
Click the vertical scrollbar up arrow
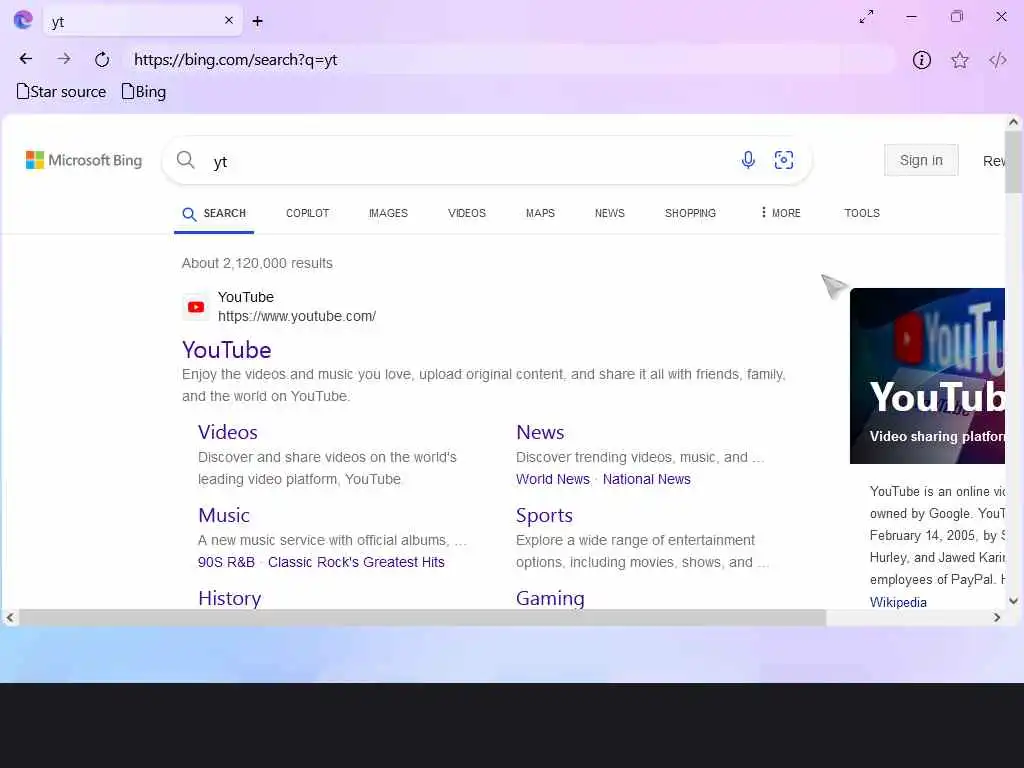click(x=1013, y=122)
